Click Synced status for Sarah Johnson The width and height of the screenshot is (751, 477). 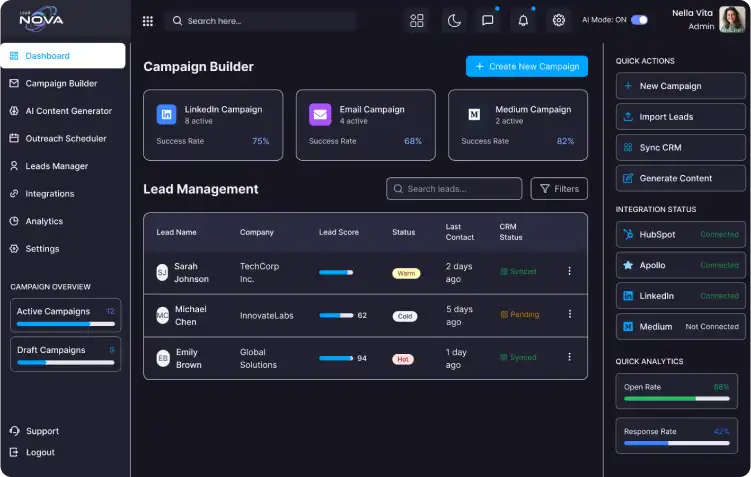click(x=518, y=272)
